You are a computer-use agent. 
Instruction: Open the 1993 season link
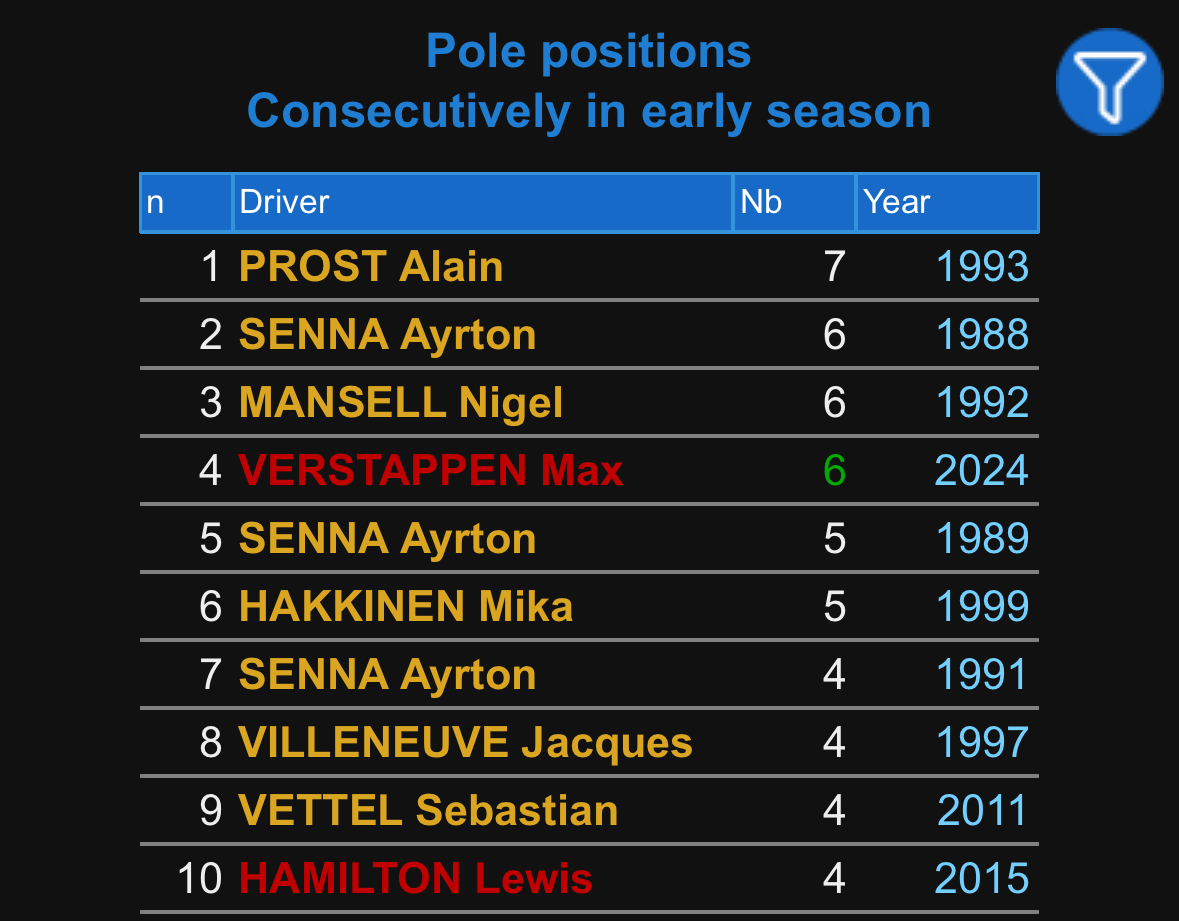(x=982, y=267)
